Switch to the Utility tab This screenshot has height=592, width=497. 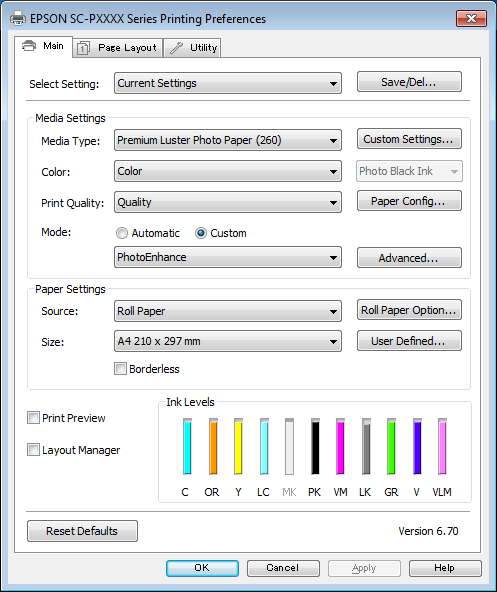pos(192,48)
